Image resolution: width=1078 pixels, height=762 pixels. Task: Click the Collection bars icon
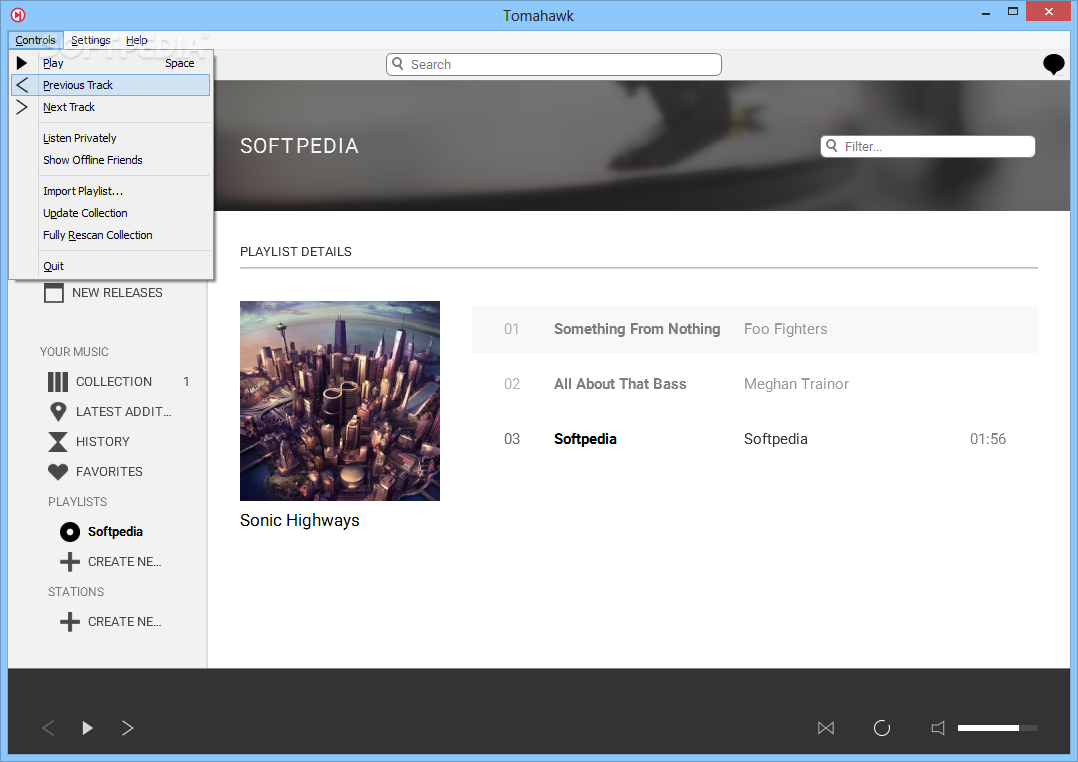(x=58, y=382)
